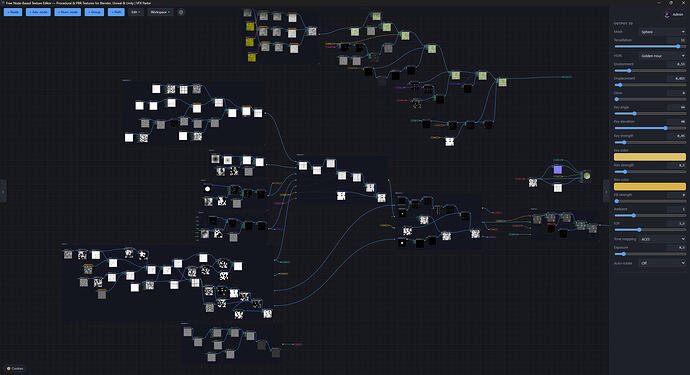This screenshot has height=375, width=690.
Task: Click the round settings icon in the top toolbar
Action: click(181, 12)
